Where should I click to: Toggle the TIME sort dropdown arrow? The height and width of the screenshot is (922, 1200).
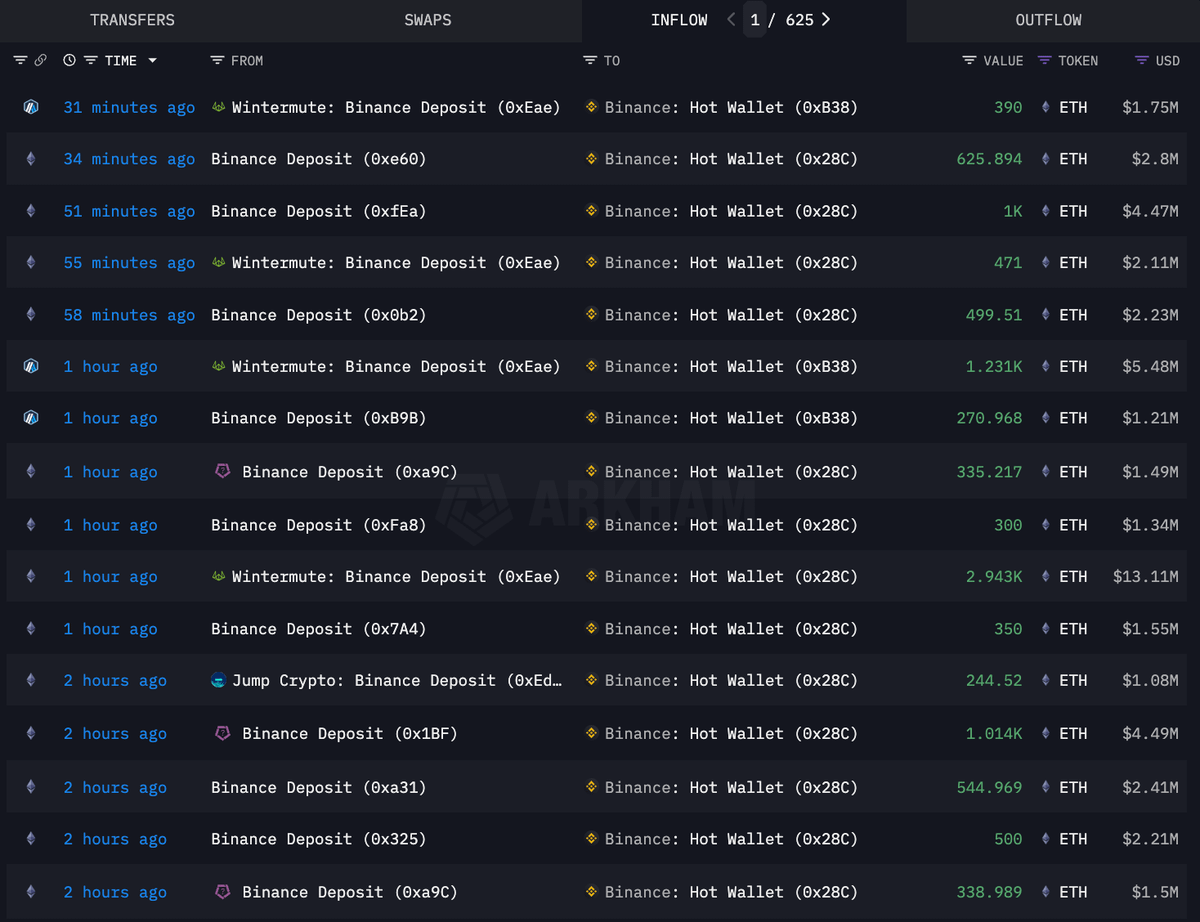[x=152, y=61]
